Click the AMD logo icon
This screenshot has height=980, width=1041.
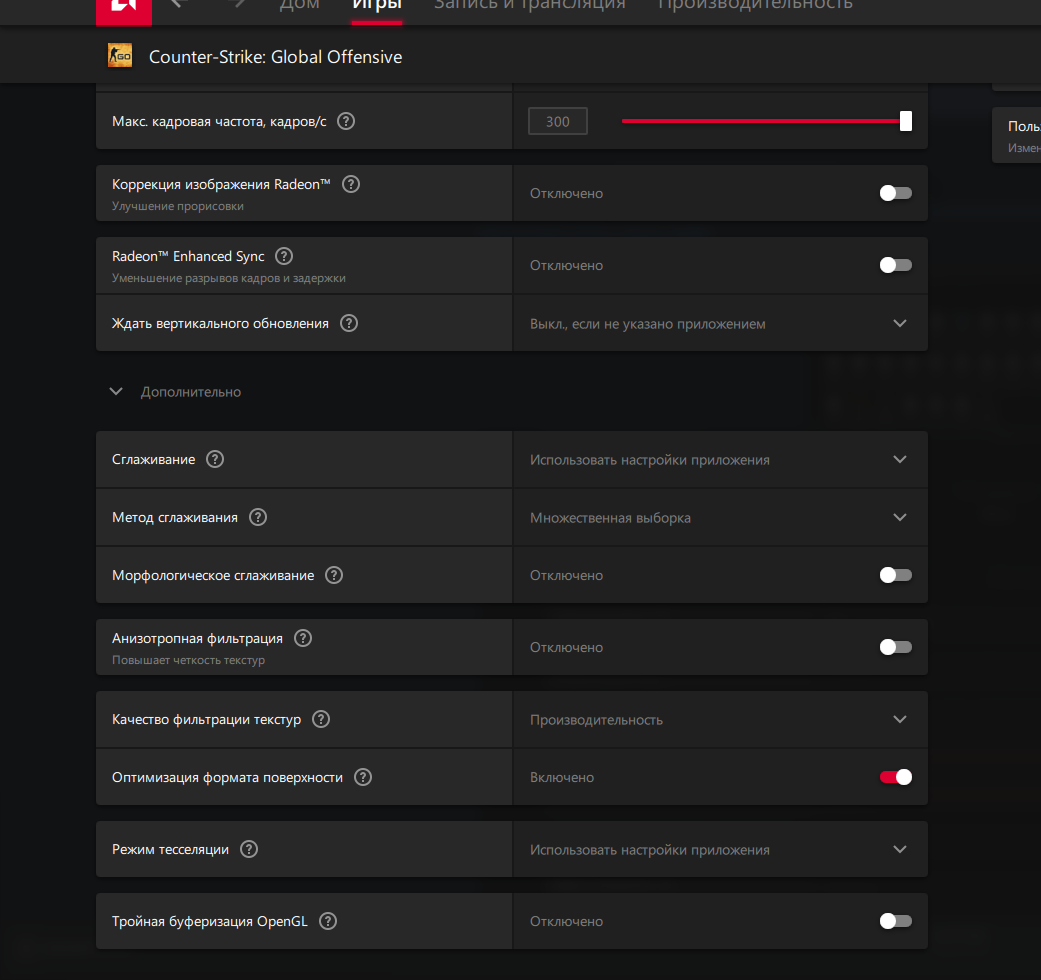[x=124, y=9]
